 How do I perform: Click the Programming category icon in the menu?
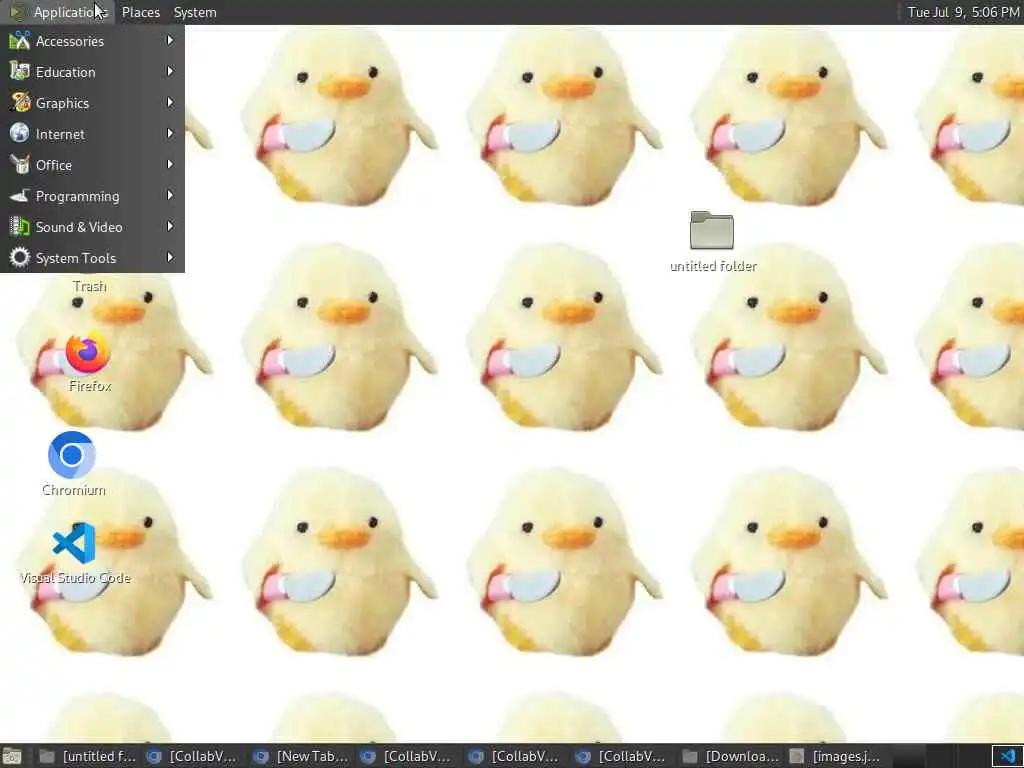[20, 195]
